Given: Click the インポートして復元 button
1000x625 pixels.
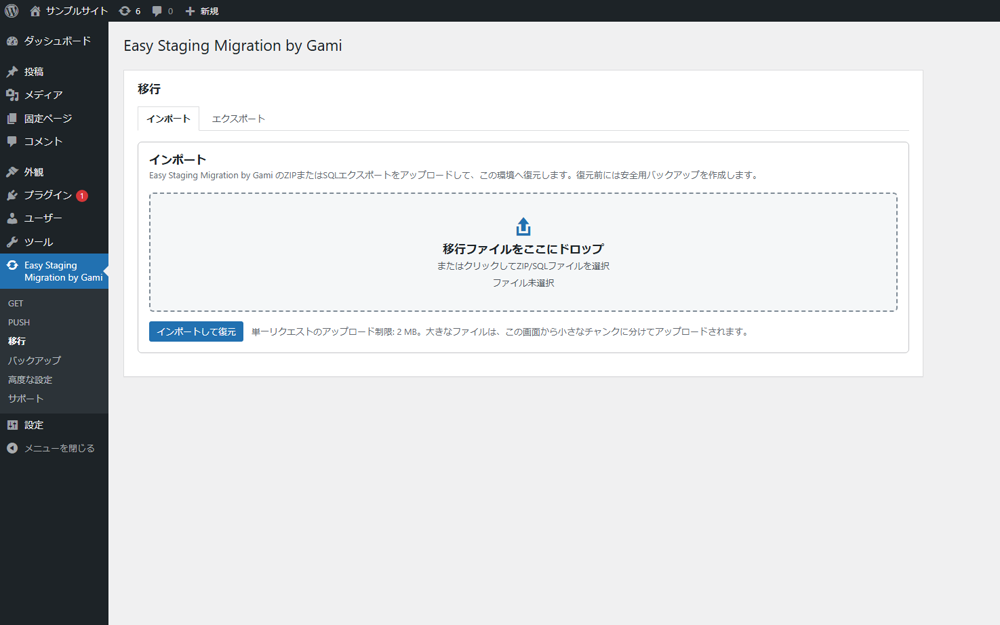Looking at the screenshot, I should 196,332.
